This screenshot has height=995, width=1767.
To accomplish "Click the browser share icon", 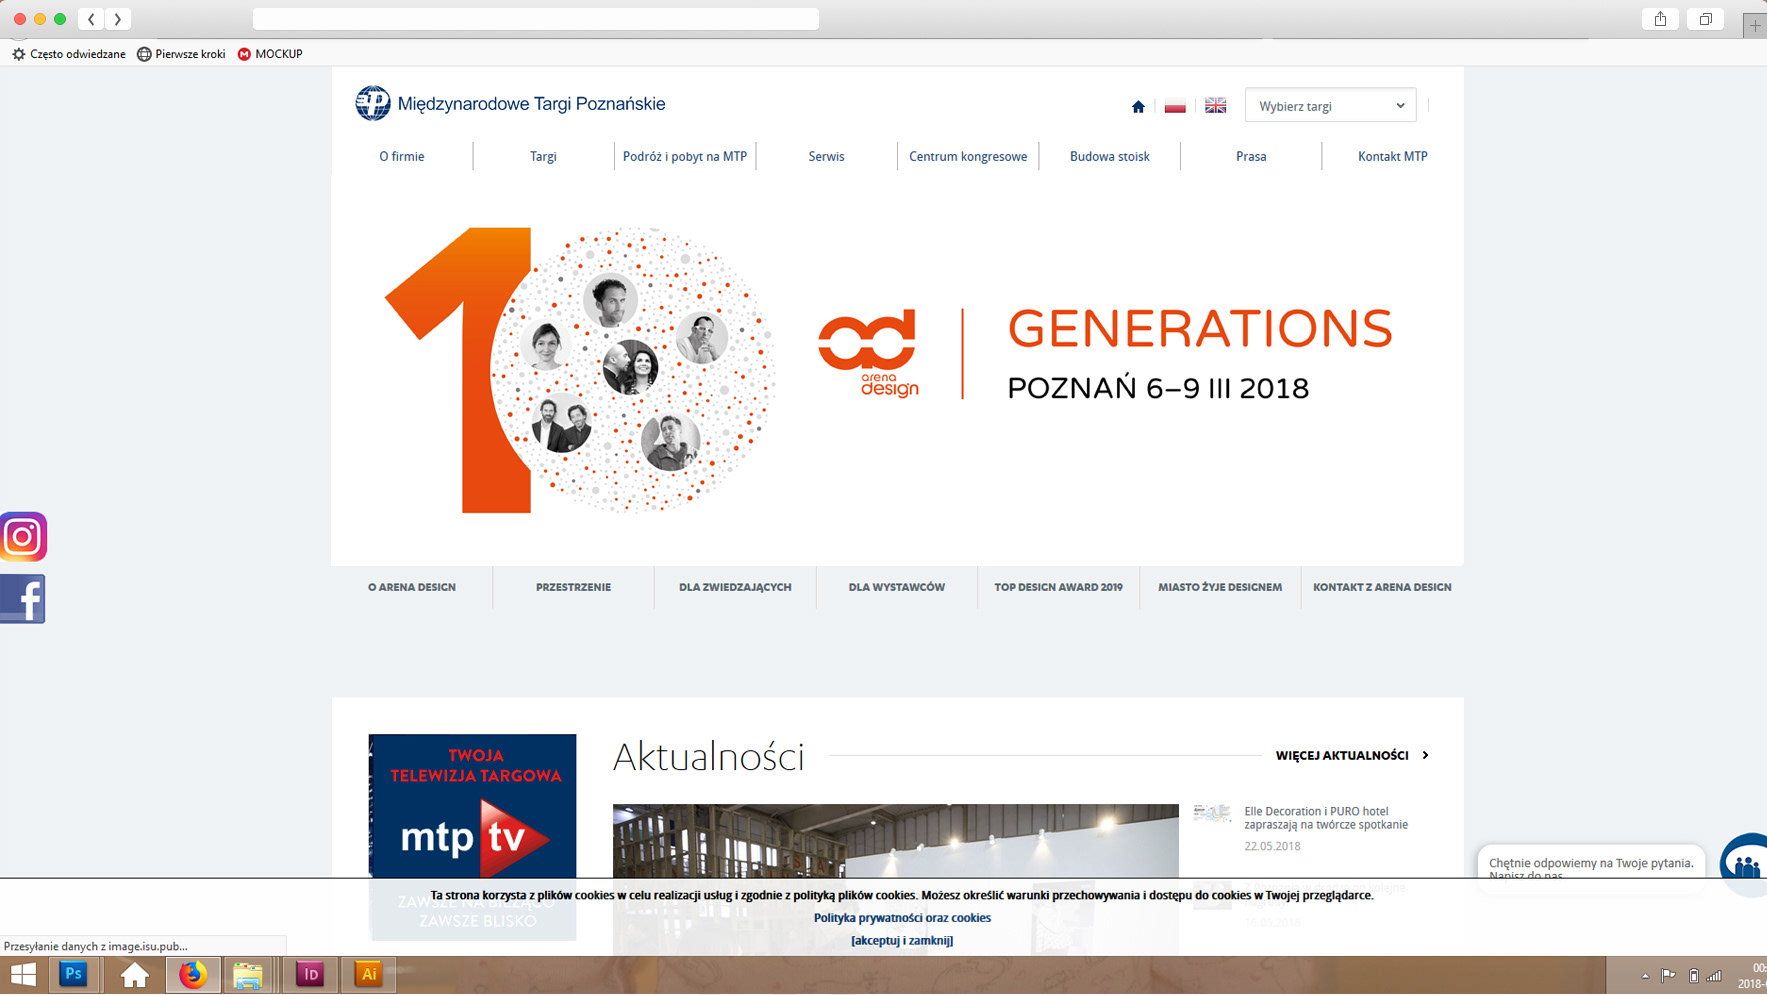I will coord(1660,19).
